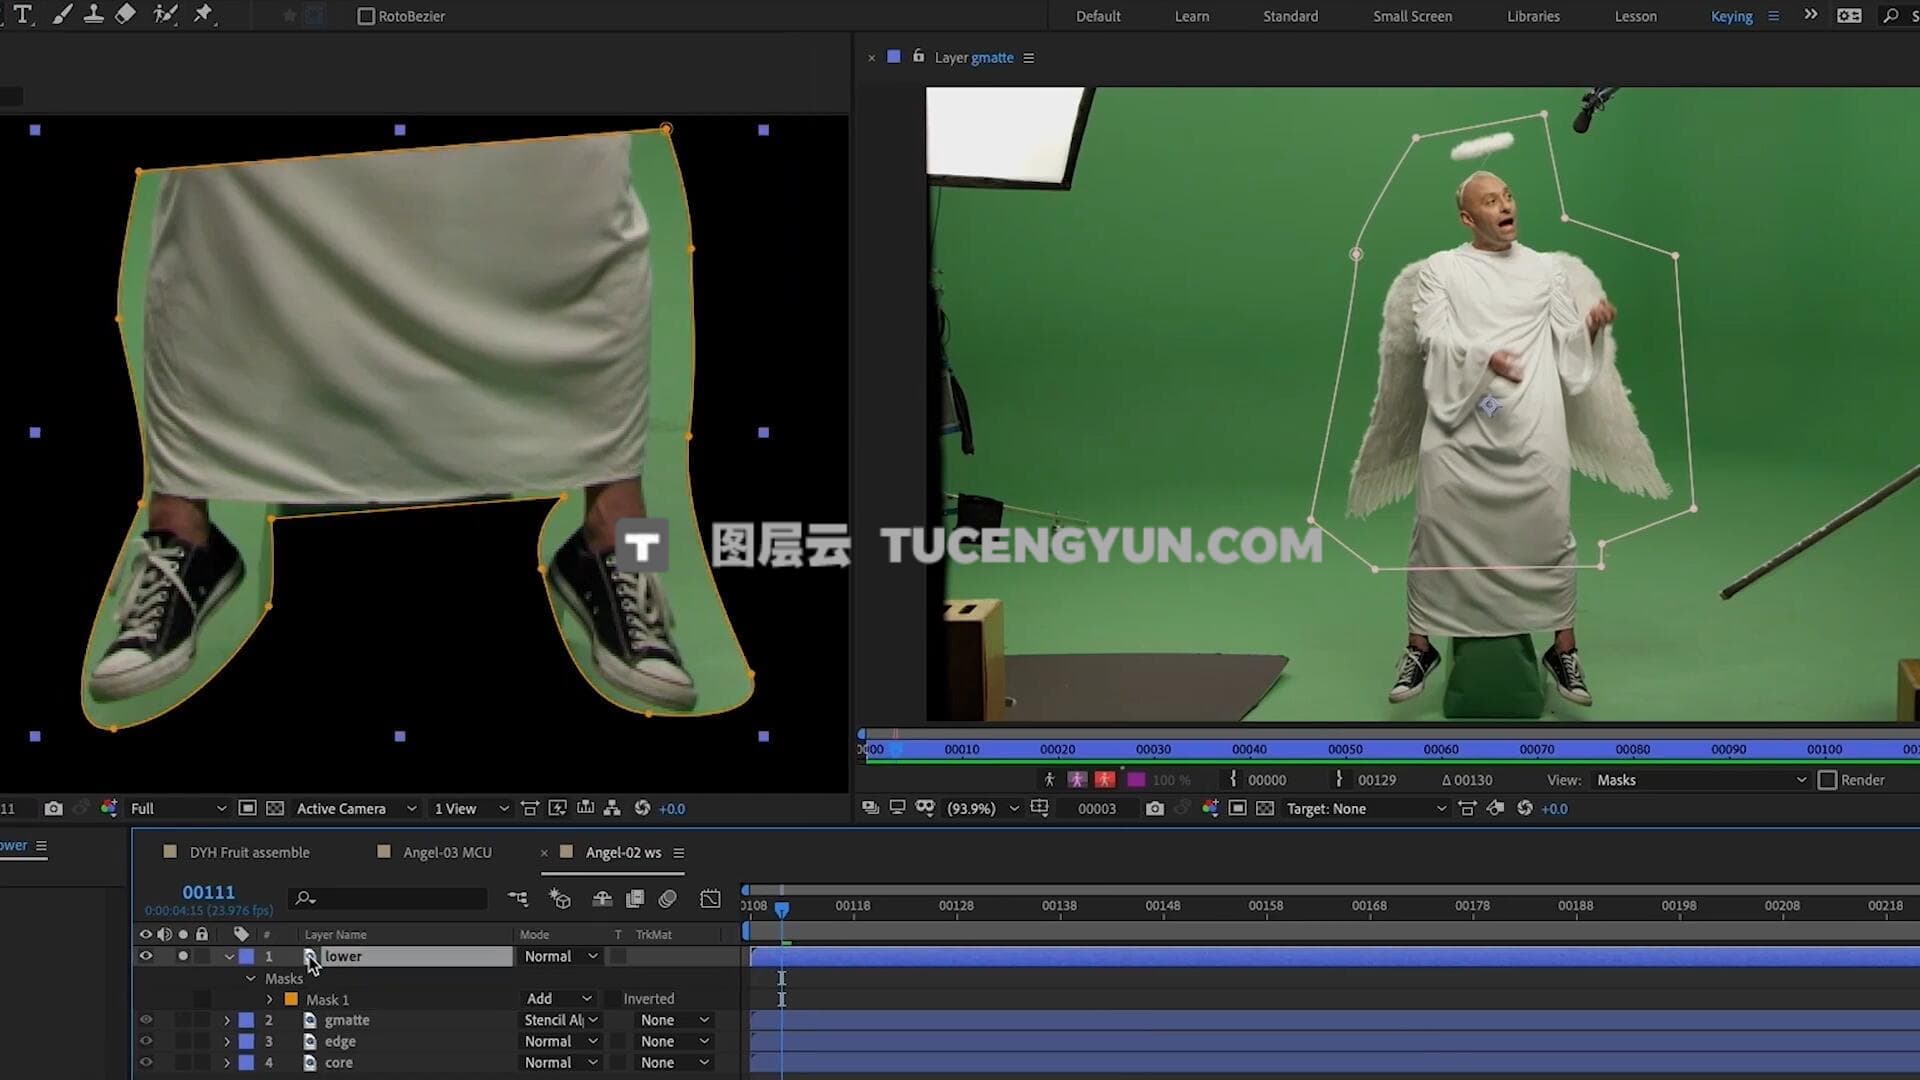Click Mask 1 orange color swatch
1920x1080 pixels.
coord(291,999)
